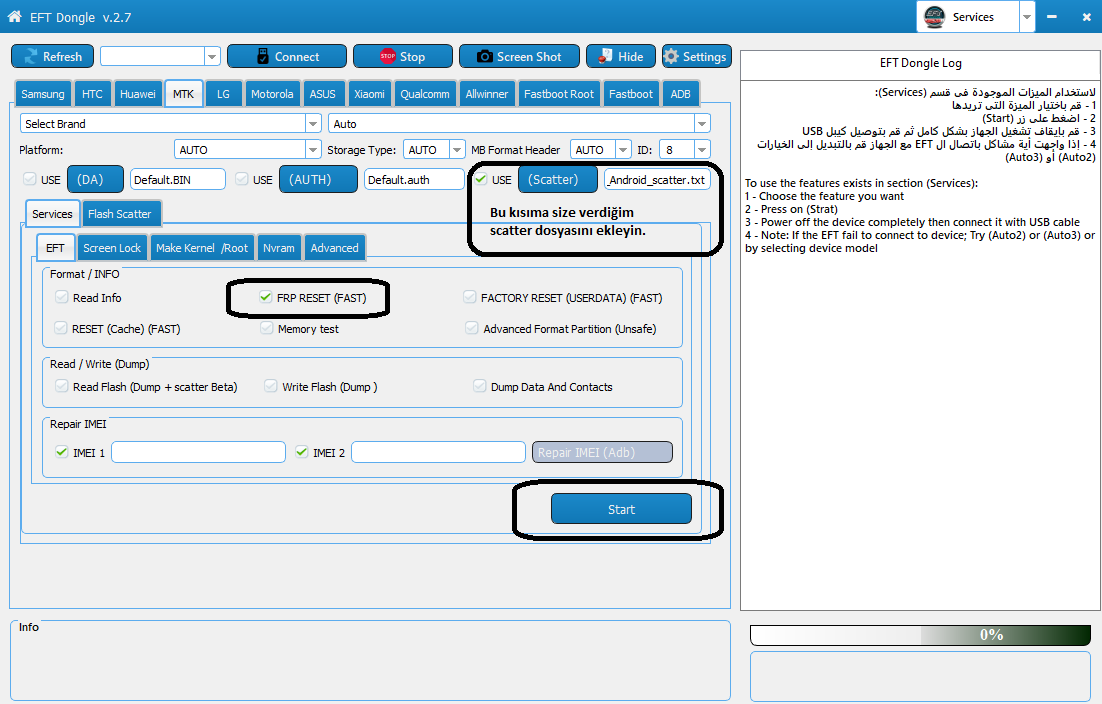Click the Start button
Image resolution: width=1102 pixels, height=704 pixels.
pyautogui.click(x=621, y=509)
